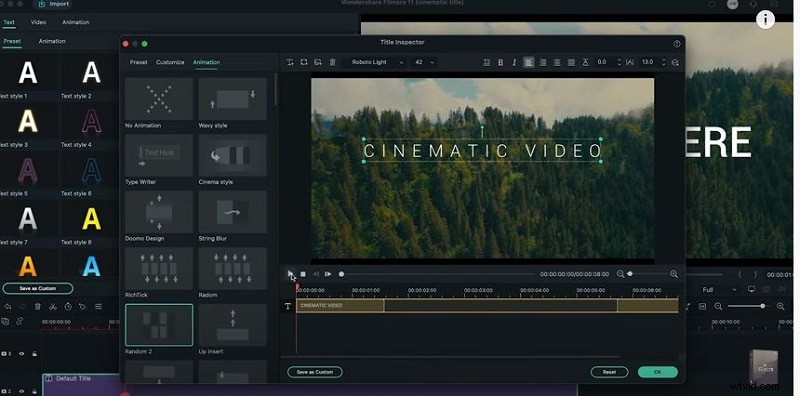
Task: Pick the Cinema style animation
Action: click(233, 156)
